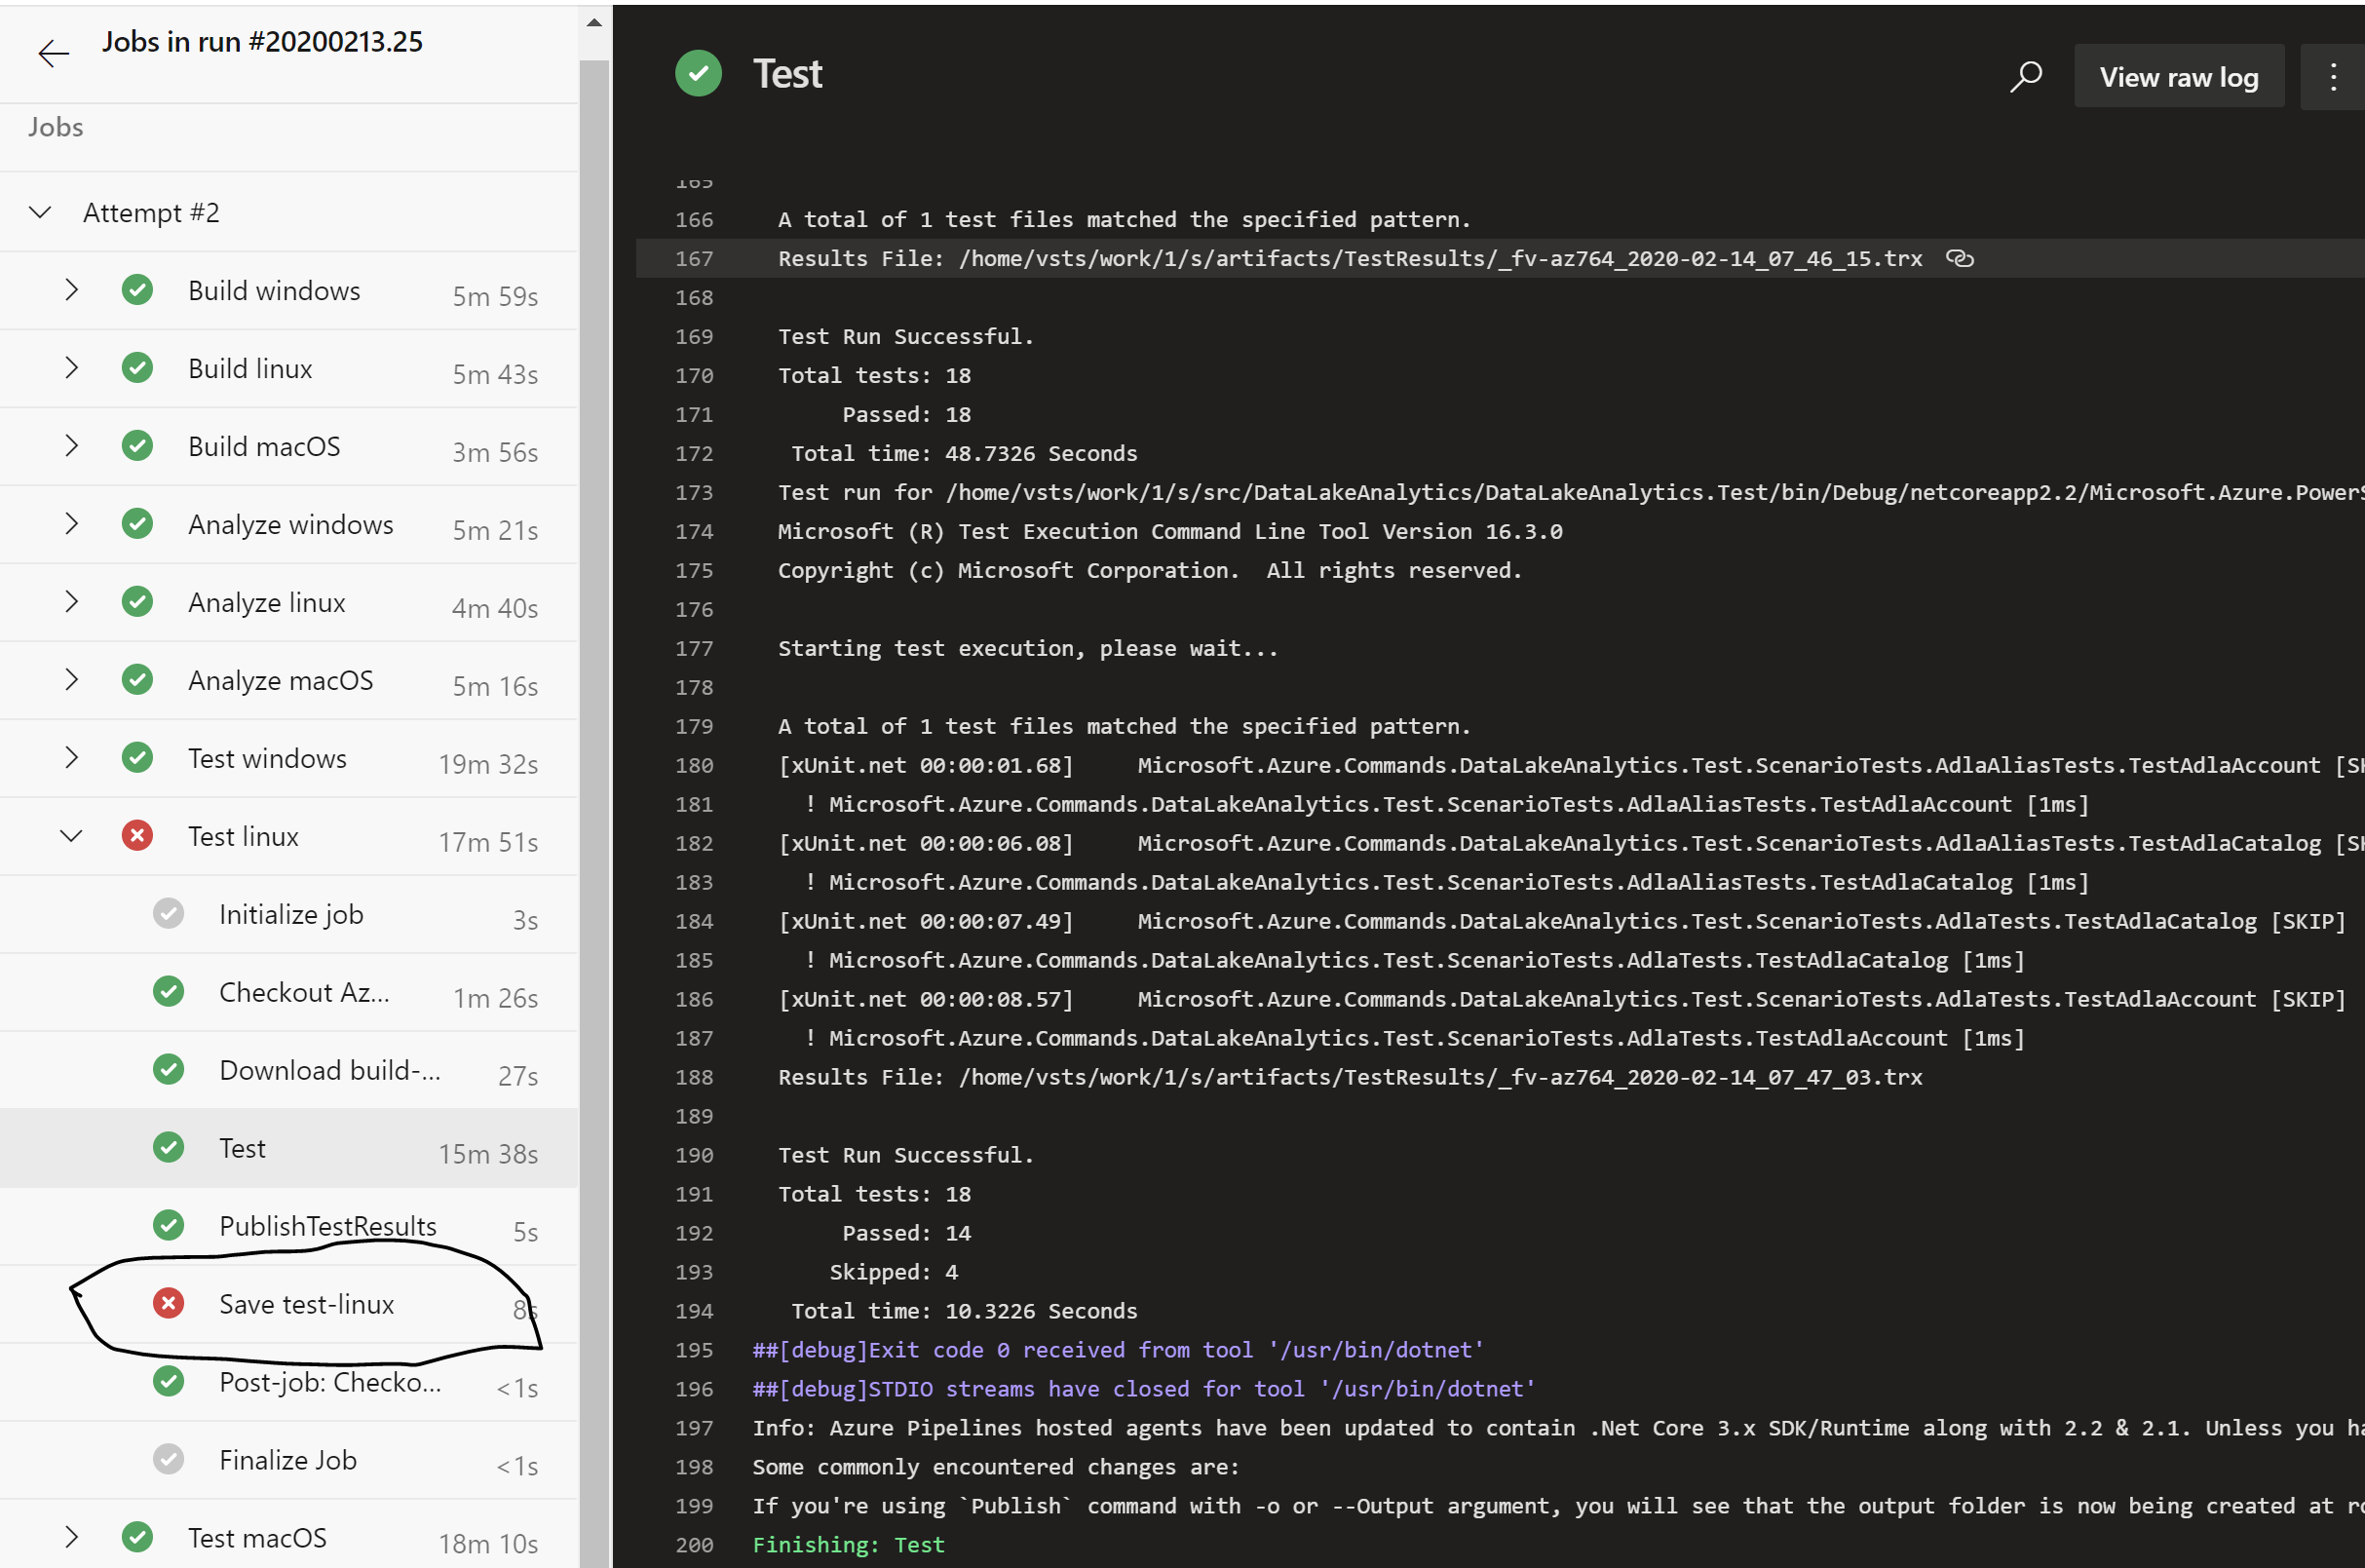Screen dimensions: 2365x1568
Task: Open the three-dot more options menu
Action: click(2333, 77)
